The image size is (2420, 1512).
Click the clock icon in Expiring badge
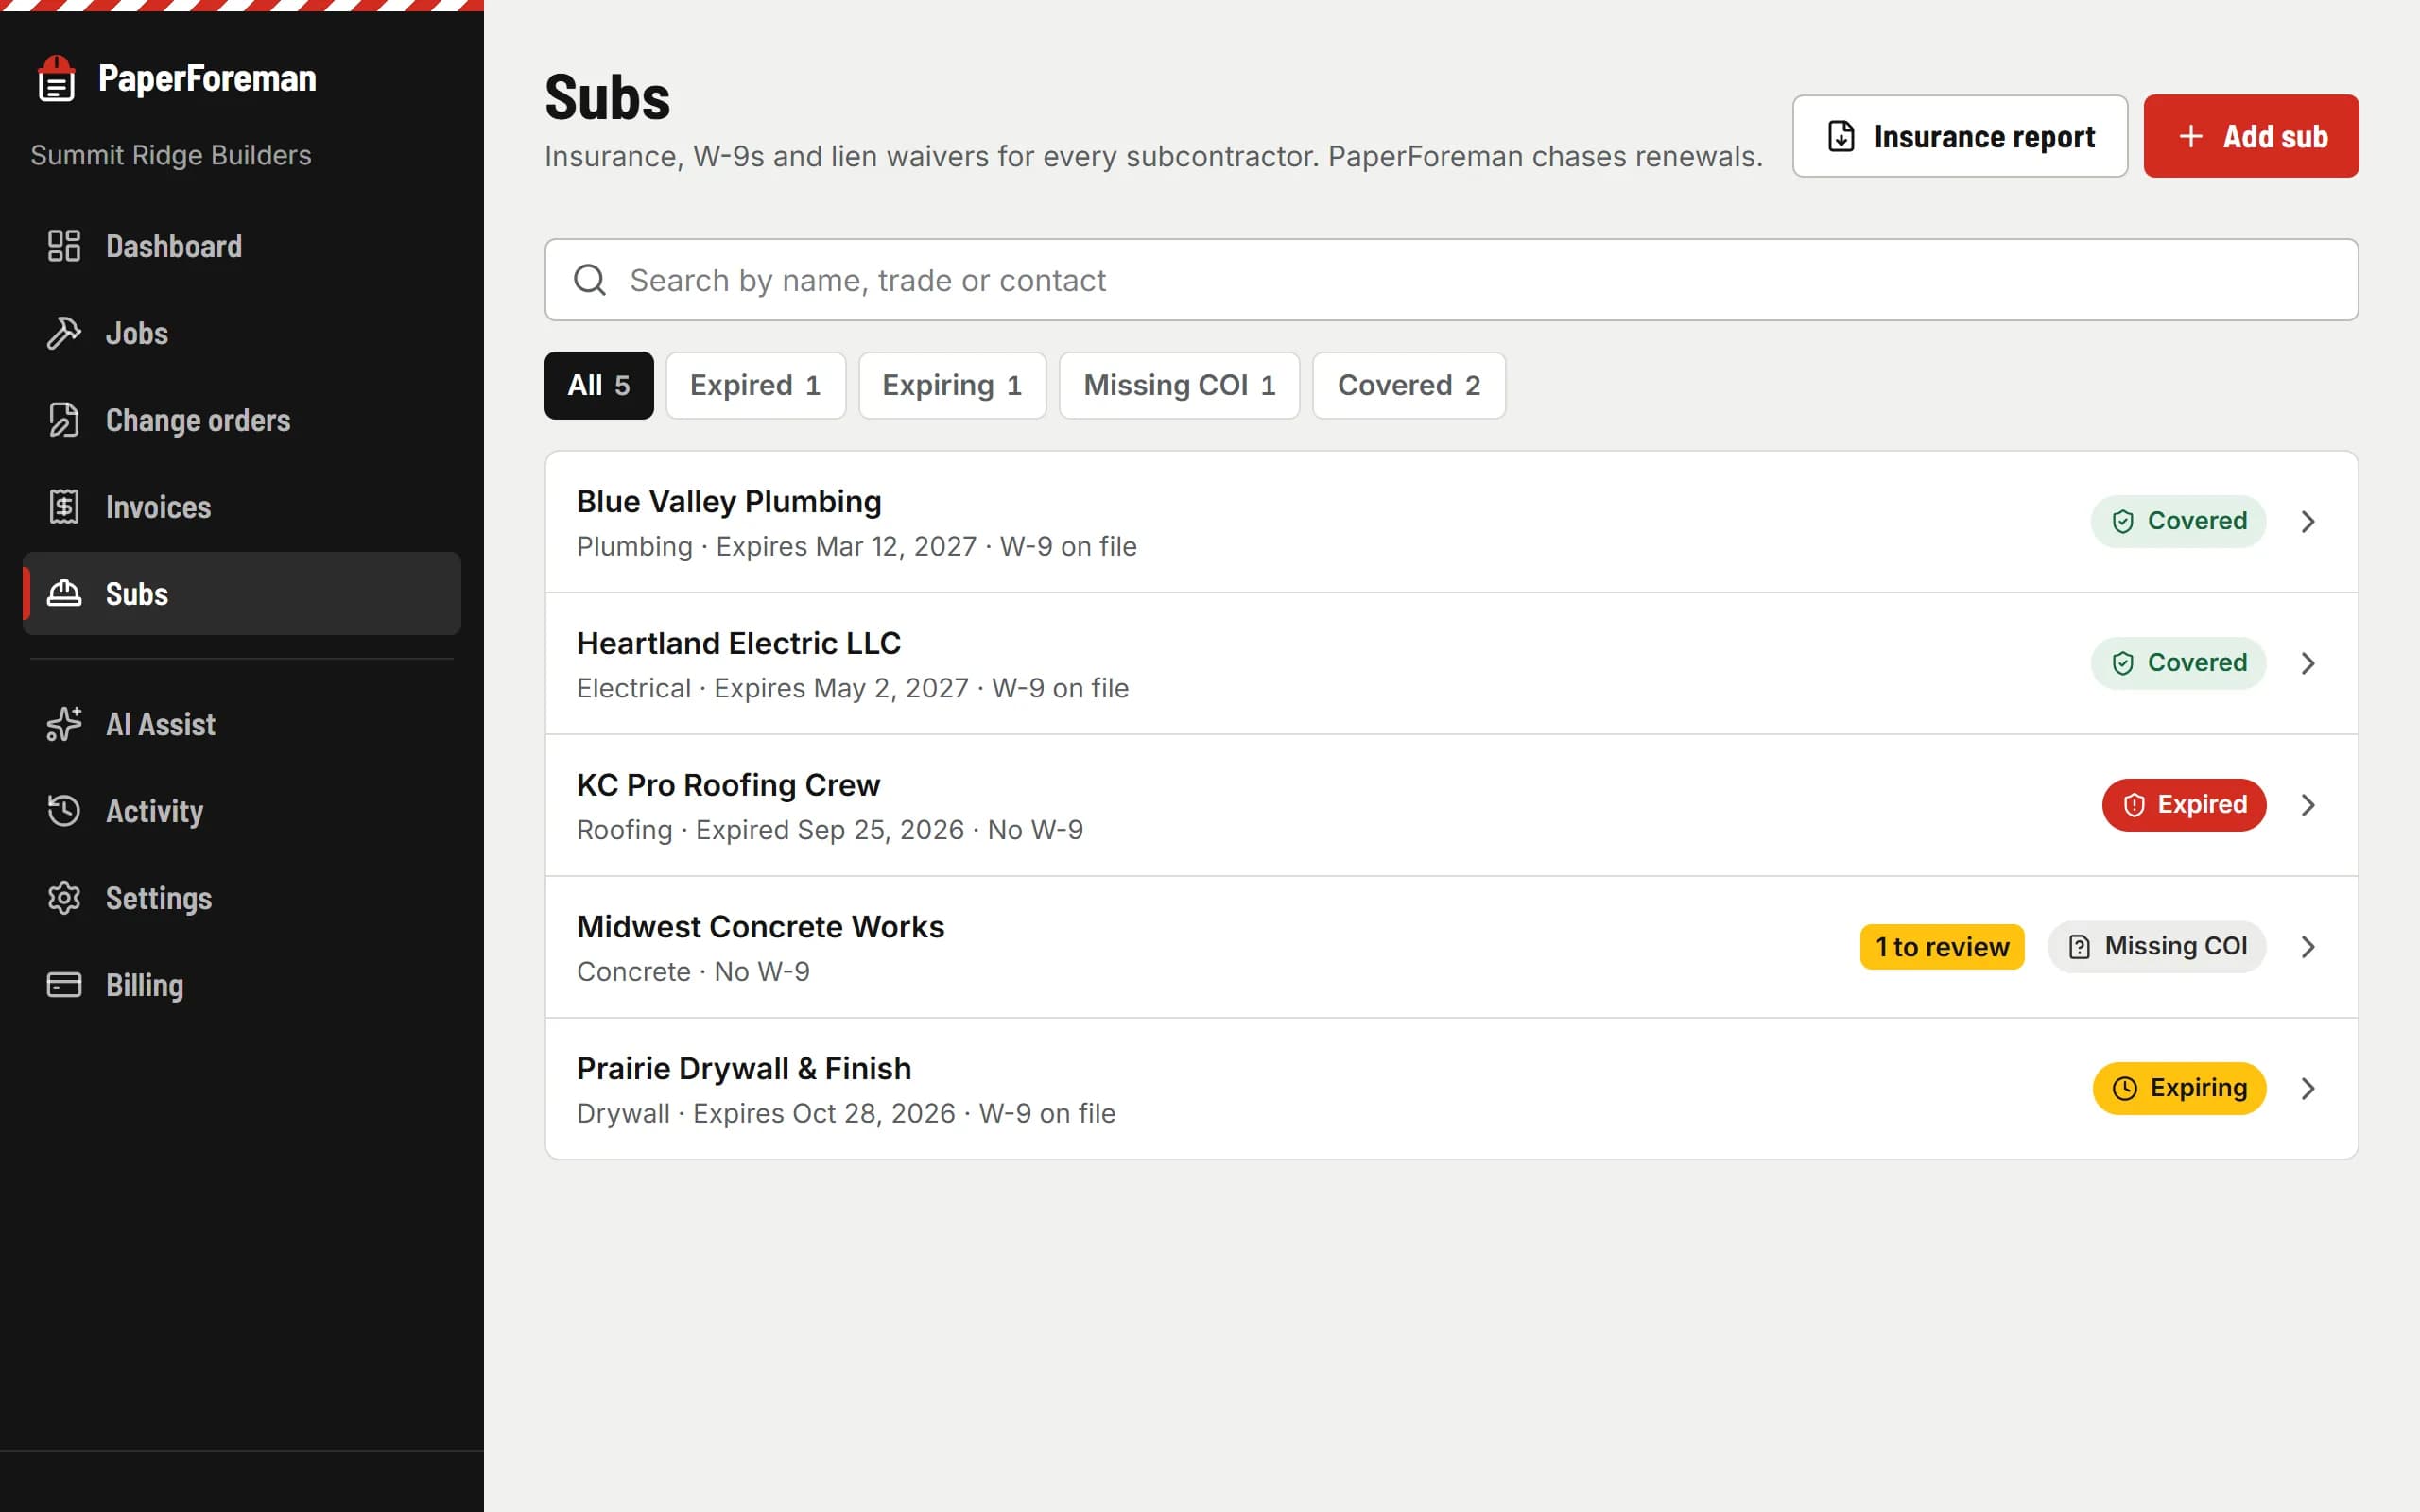(2124, 1088)
